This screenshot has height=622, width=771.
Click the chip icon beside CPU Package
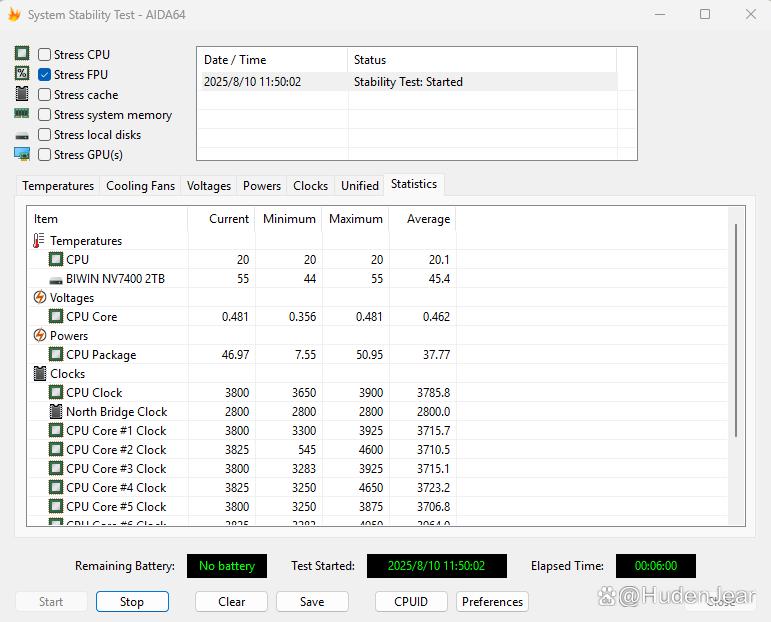tap(56, 355)
